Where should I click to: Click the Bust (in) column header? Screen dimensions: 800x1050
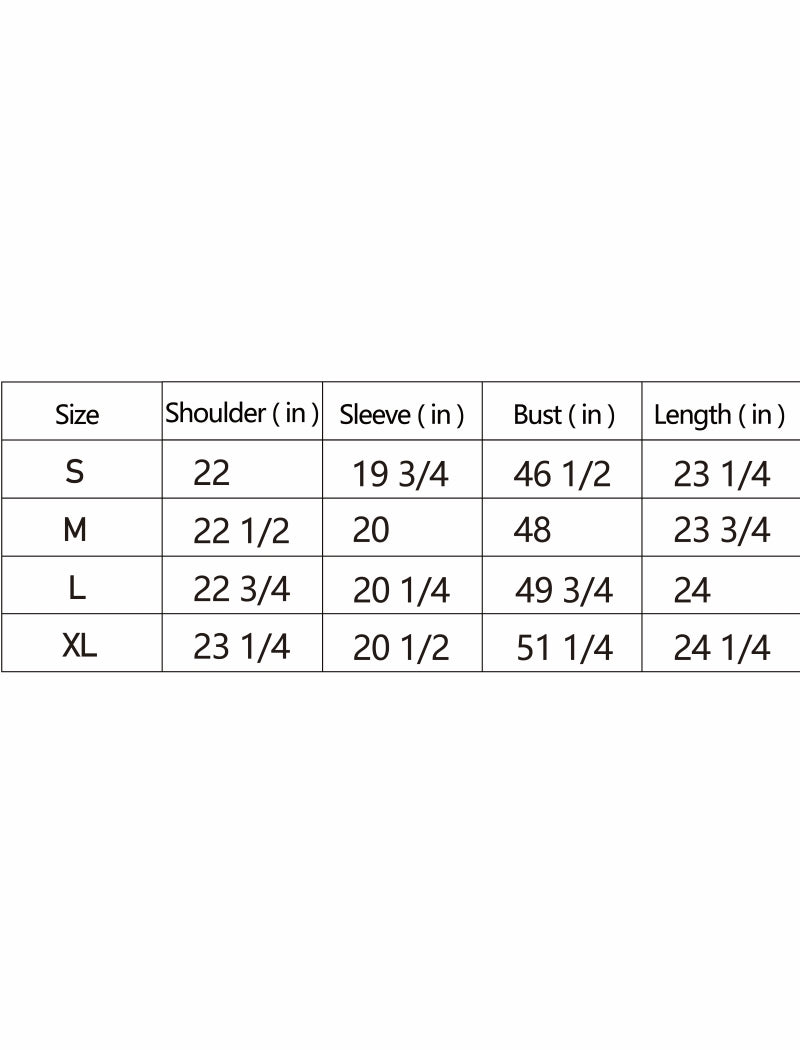[563, 415]
